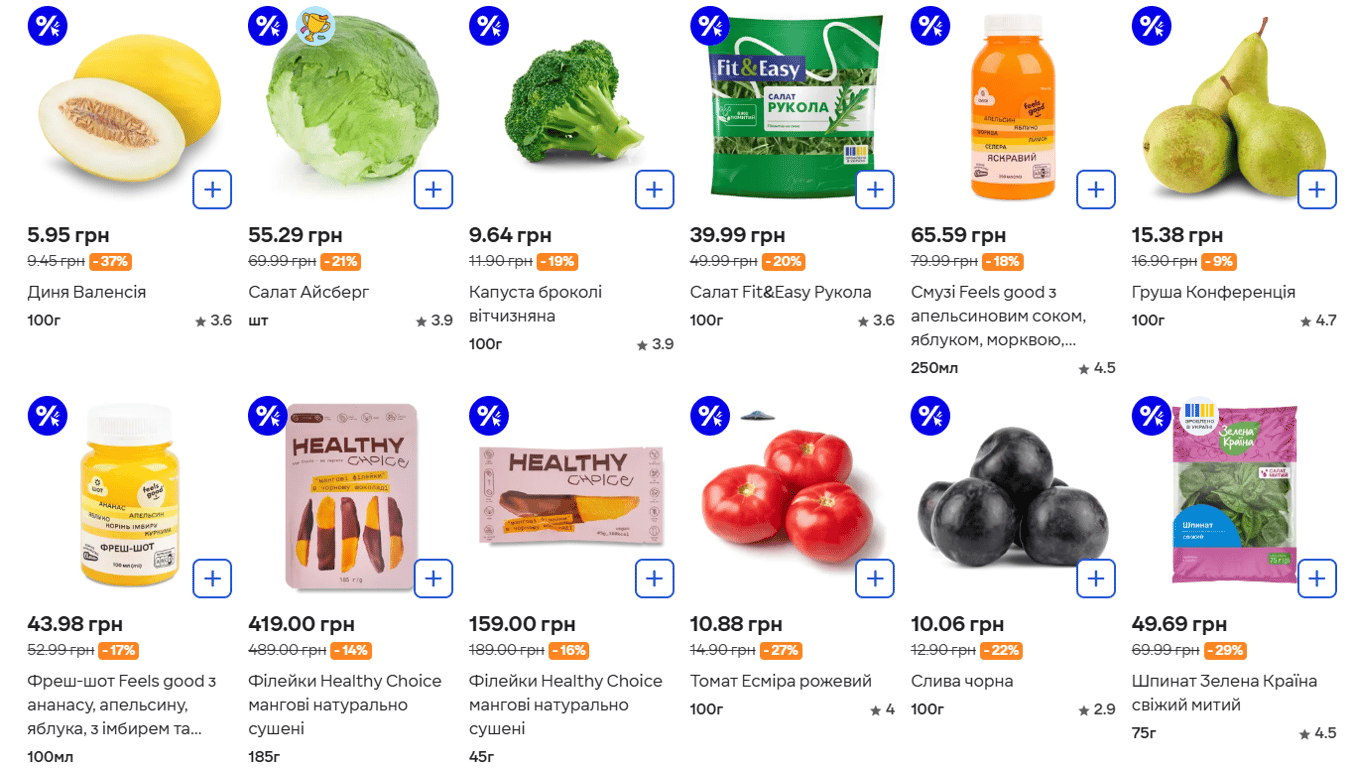The height and width of the screenshot is (768, 1353).
Task: Open Смузі Feels good product title
Action: (x=998, y=316)
